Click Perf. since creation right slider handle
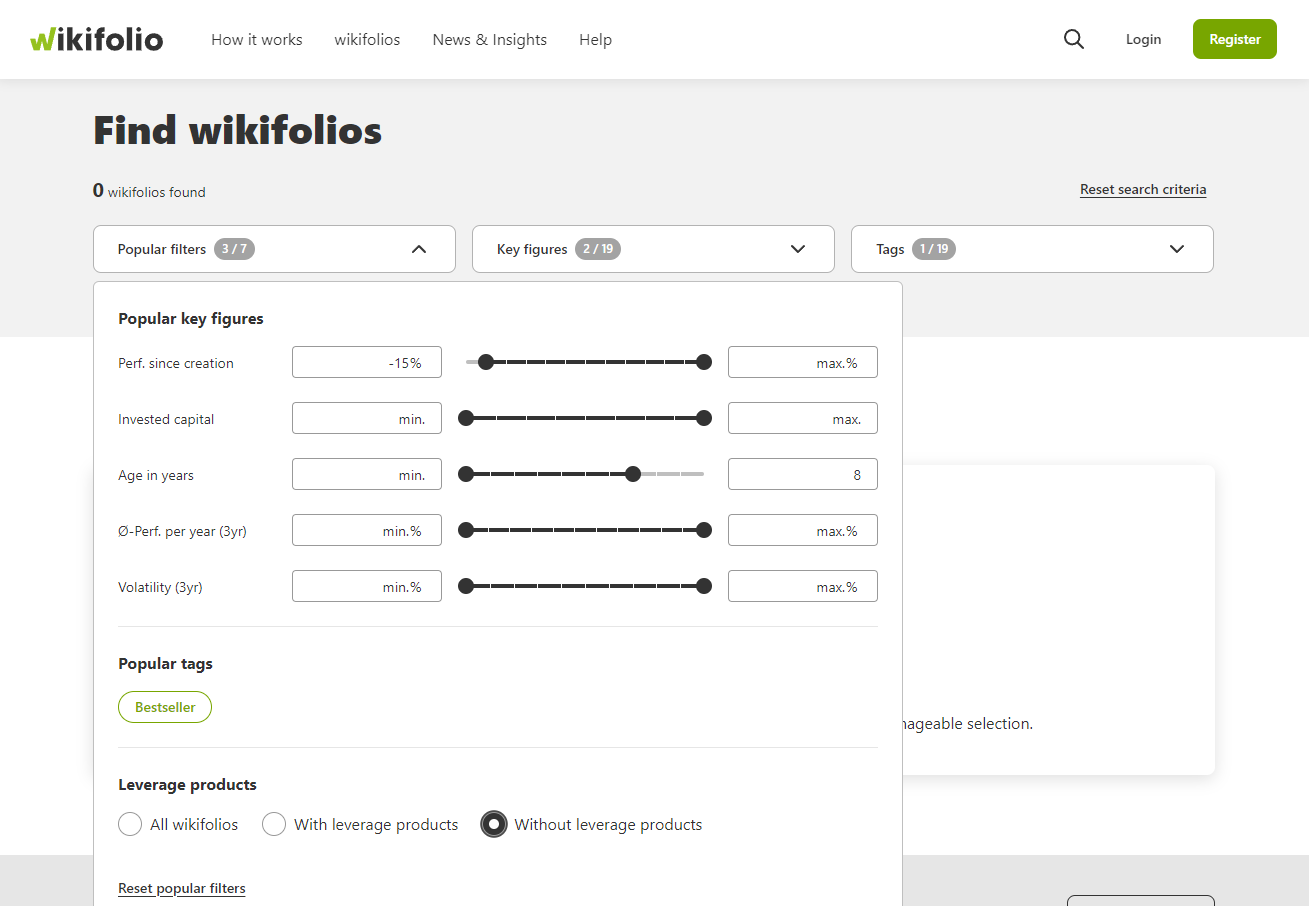 704,362
